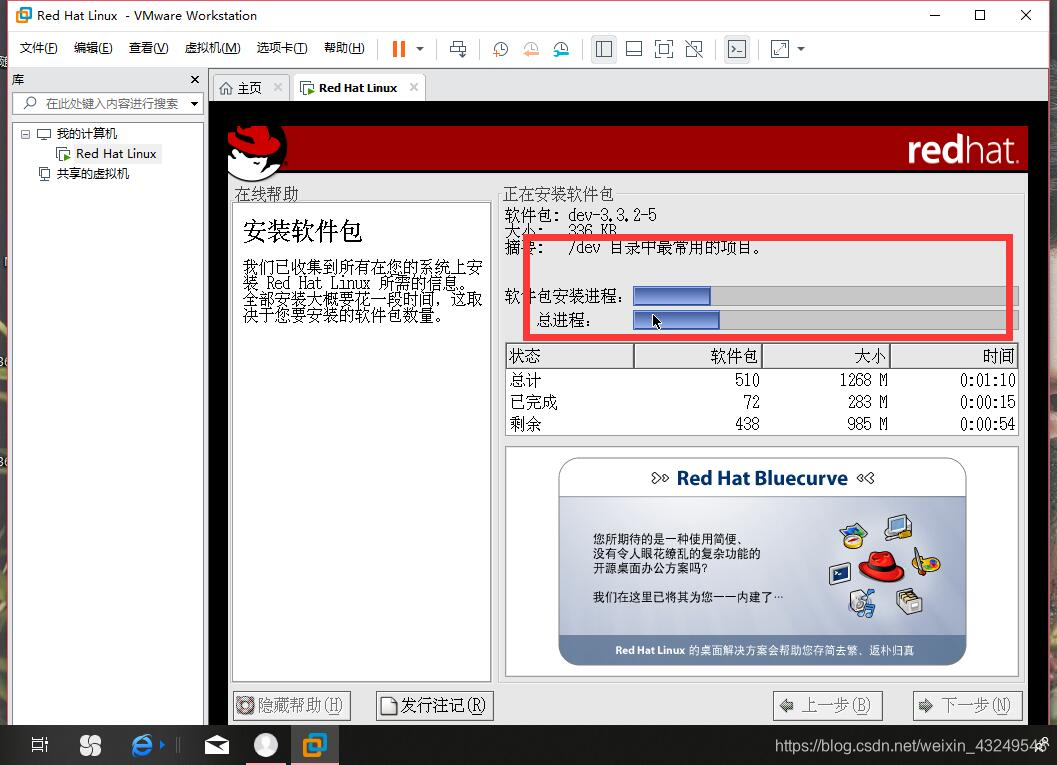The width and height of the screenshot is (1057, 765).
Task: Open the round white app on the taskbar
Action: tap(266, 745)
